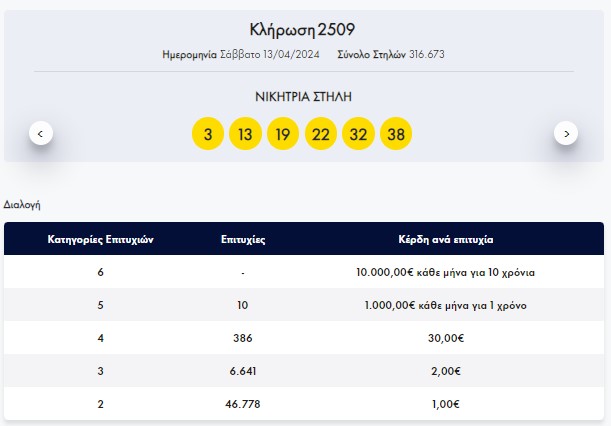This screenshot has width=611, height=426.
Task: Click the Κατηγορίες Επιτυχιών column header
Action: tap(100, 240)
